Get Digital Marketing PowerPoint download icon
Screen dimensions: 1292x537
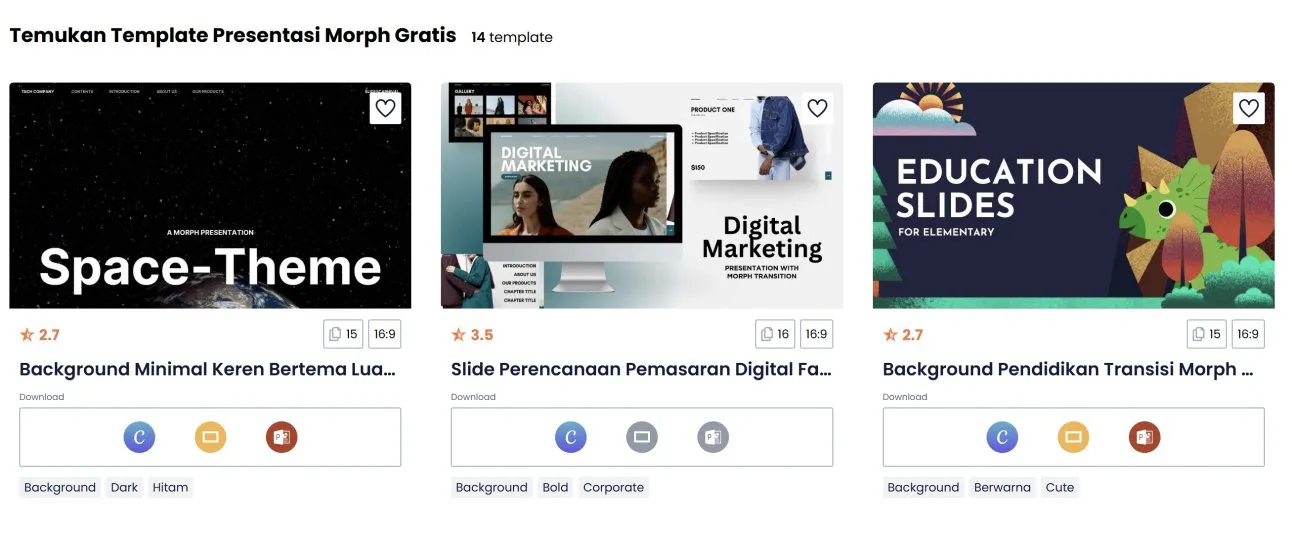[713, 437]
